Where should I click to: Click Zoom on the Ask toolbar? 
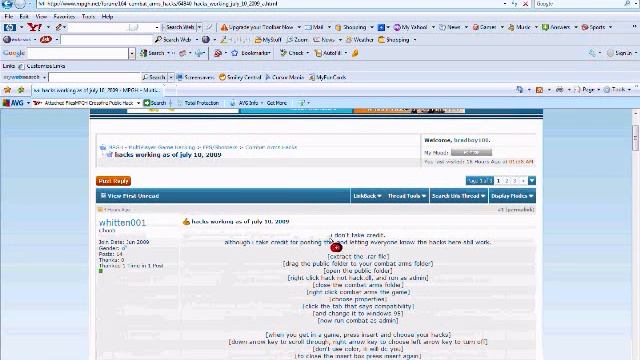tap(297, 40)
